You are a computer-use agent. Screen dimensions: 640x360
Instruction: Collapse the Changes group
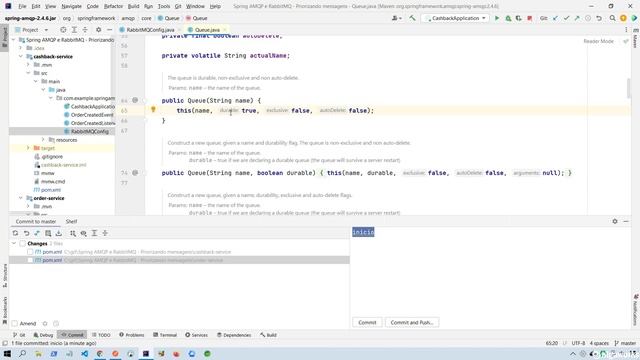pyautogui.click(x=14, y=244)
